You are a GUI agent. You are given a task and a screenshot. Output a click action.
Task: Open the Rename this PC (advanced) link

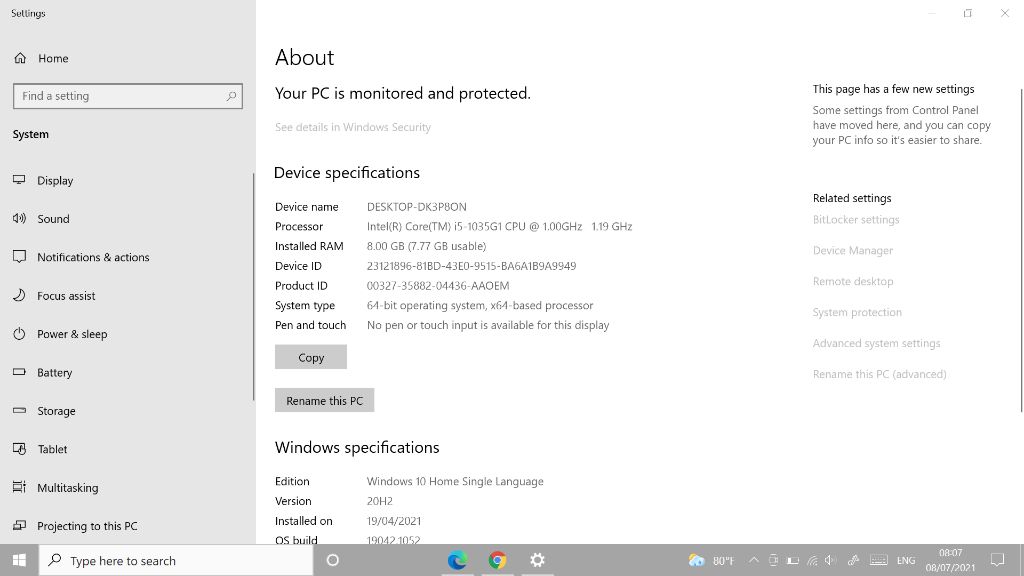880,374
